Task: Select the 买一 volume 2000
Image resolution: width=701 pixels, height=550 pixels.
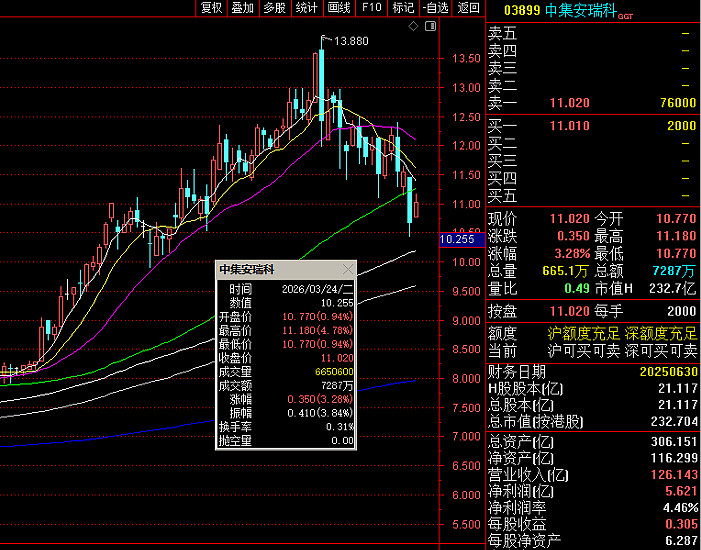Action: [682, 126]
